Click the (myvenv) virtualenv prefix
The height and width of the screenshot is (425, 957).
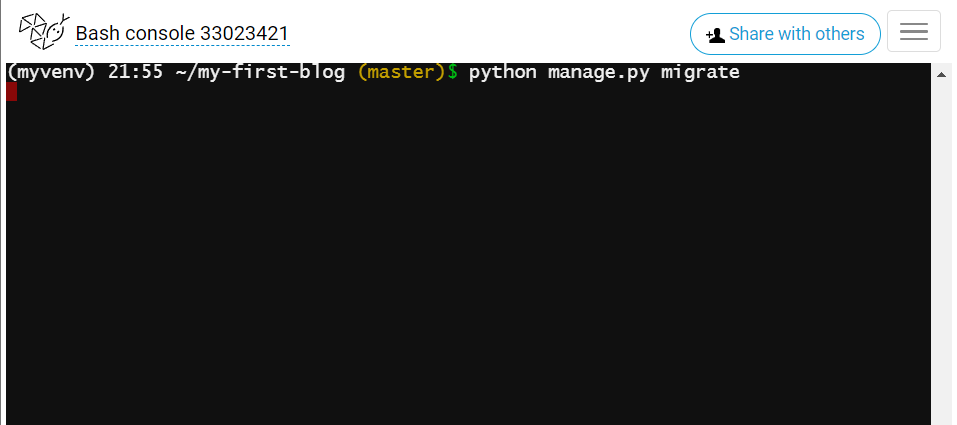tap(51, 73)
